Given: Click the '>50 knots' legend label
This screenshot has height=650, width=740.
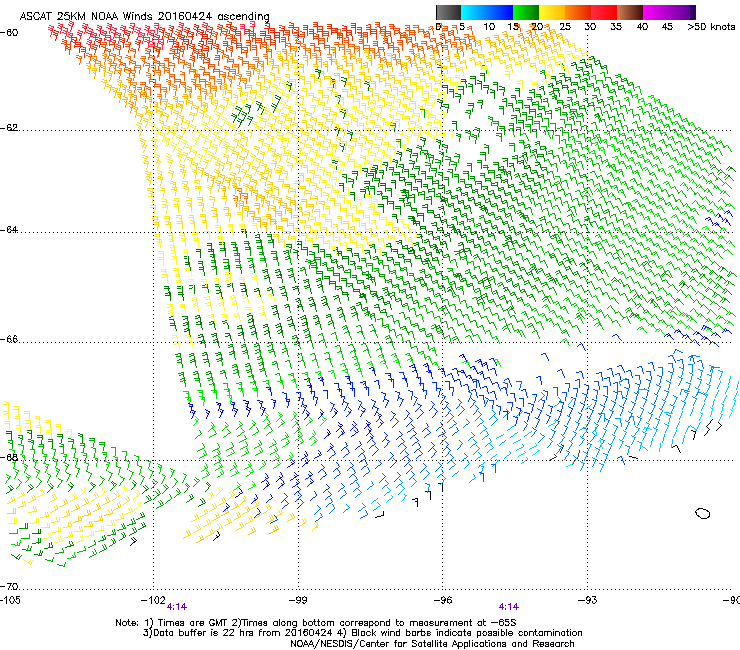Looking at the screenshot, I should (711, 26).
